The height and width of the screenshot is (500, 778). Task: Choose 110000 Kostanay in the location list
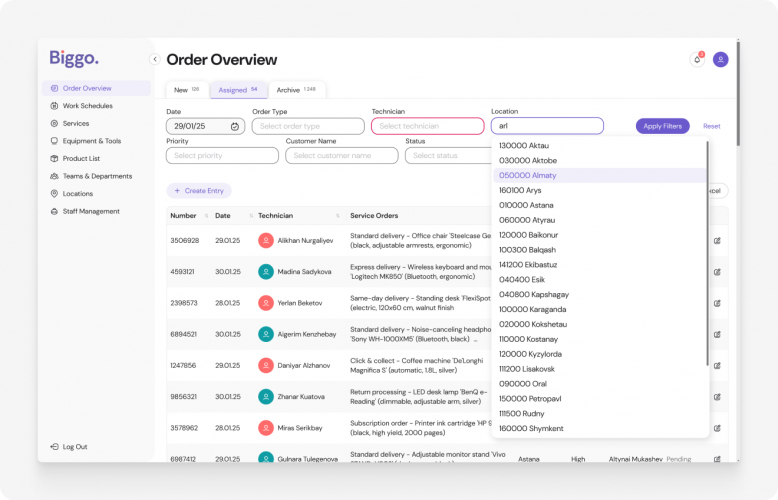[599, 339]
